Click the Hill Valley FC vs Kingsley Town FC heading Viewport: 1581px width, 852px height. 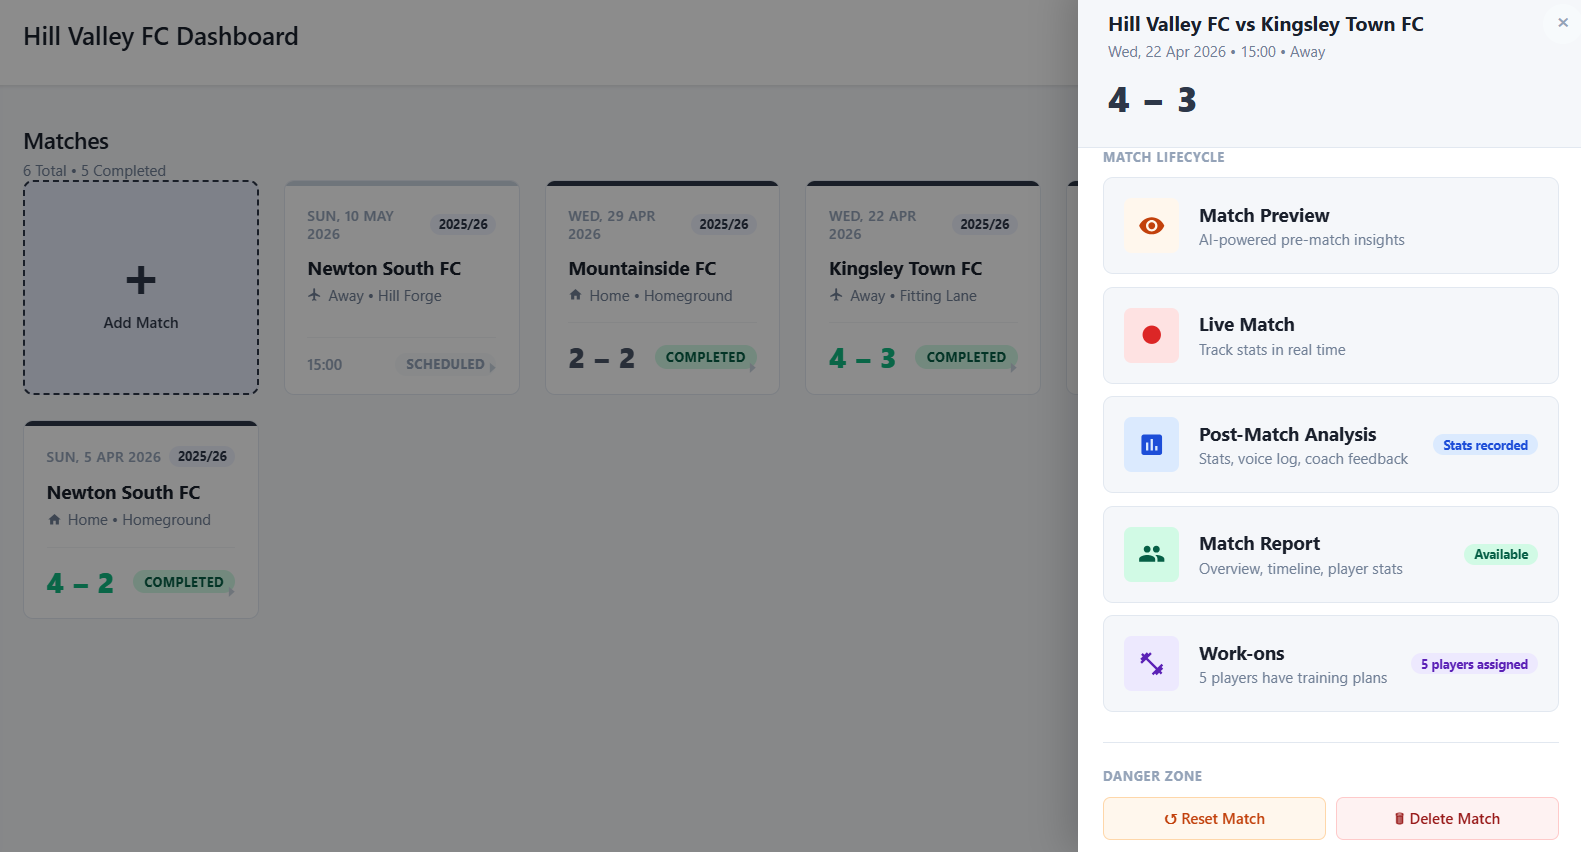tap(1265, 24)
